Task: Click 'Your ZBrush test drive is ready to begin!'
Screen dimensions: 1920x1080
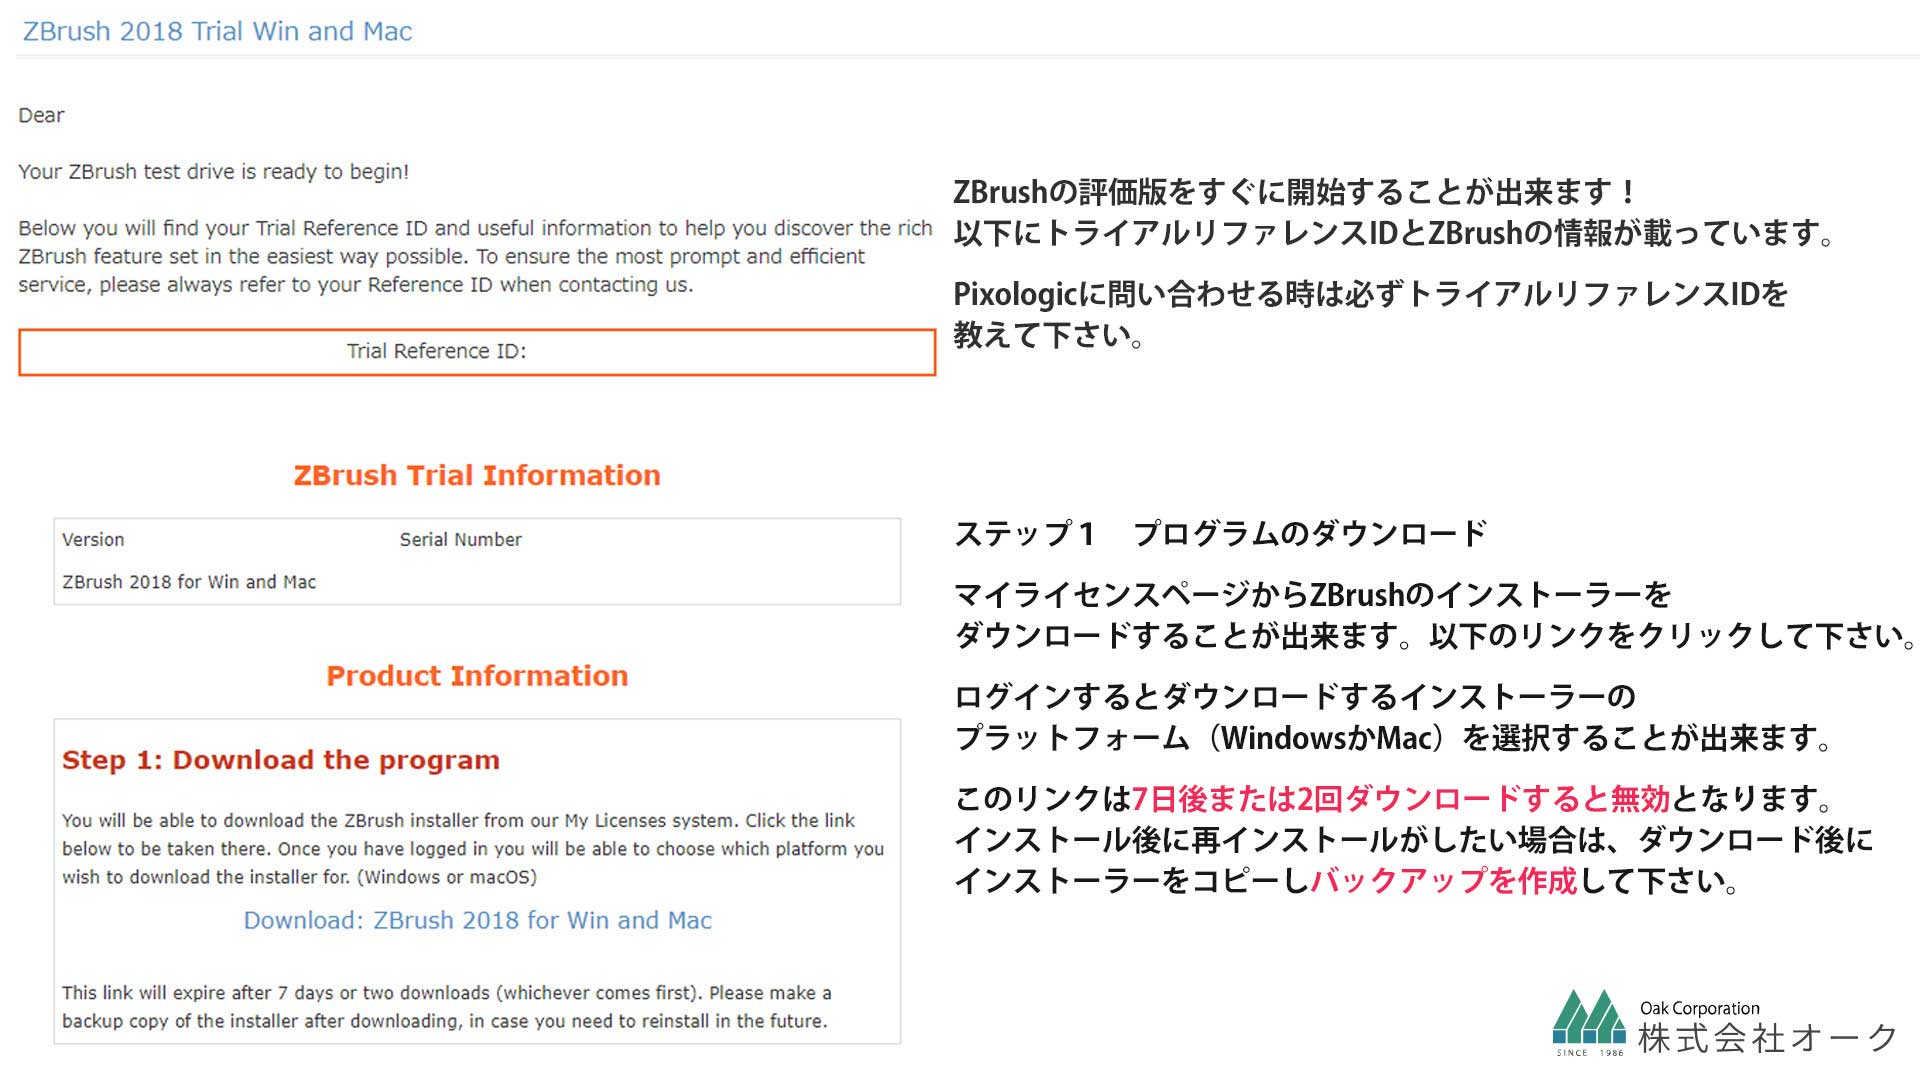Action: point(214,172)
